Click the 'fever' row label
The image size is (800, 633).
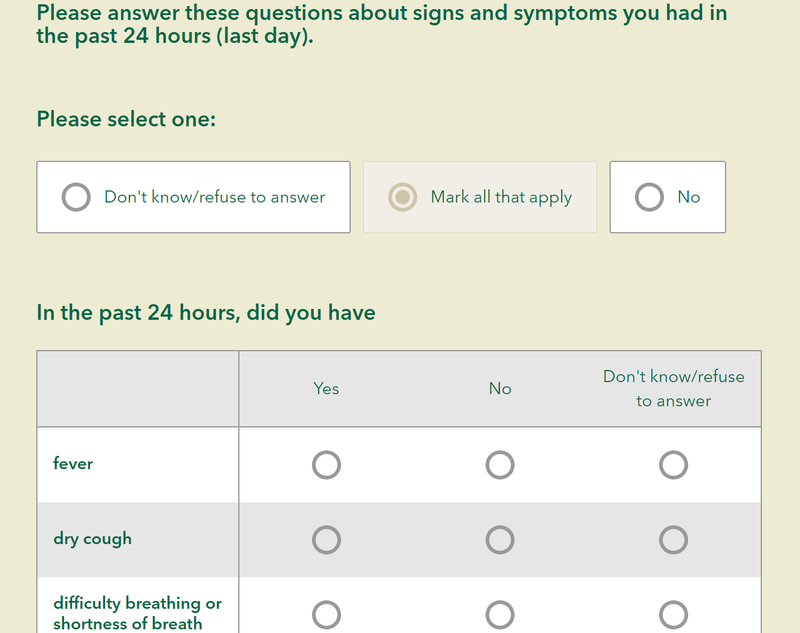pos(73,464)
